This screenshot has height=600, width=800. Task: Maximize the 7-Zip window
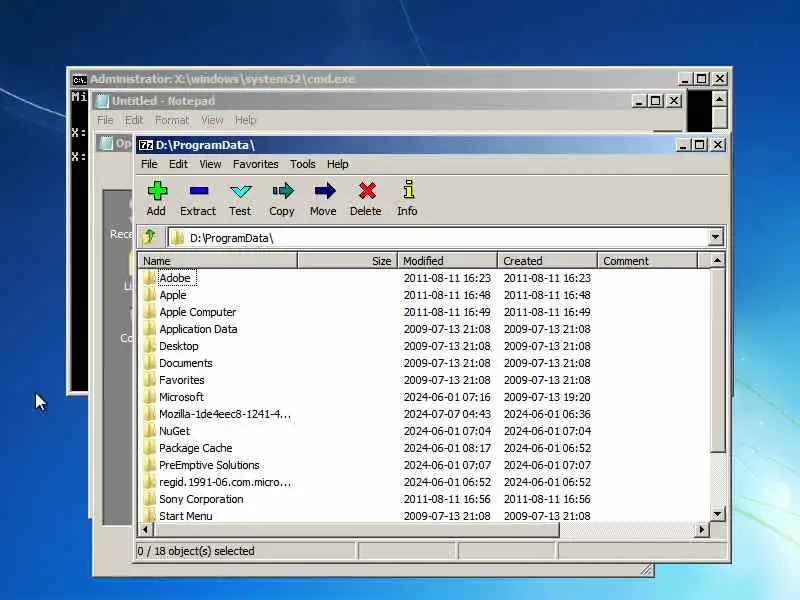[700, 145]
